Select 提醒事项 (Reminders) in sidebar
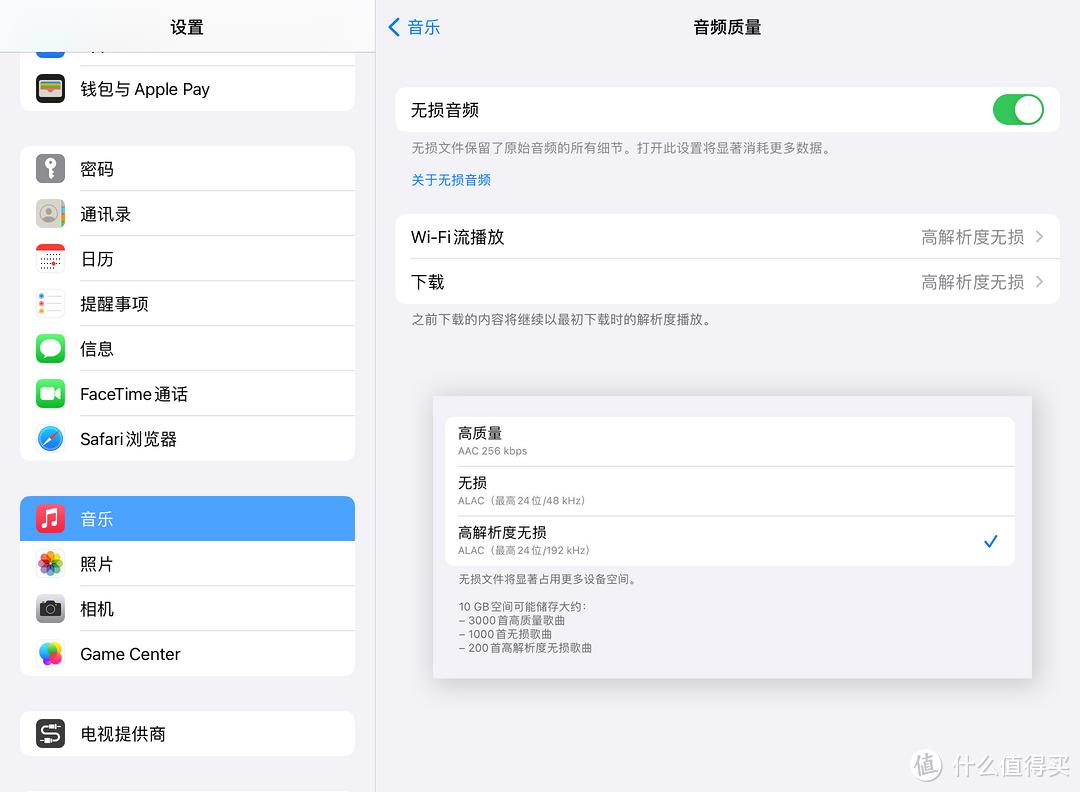The width and height of the screenshot is (1080, 792). point(51,303)
